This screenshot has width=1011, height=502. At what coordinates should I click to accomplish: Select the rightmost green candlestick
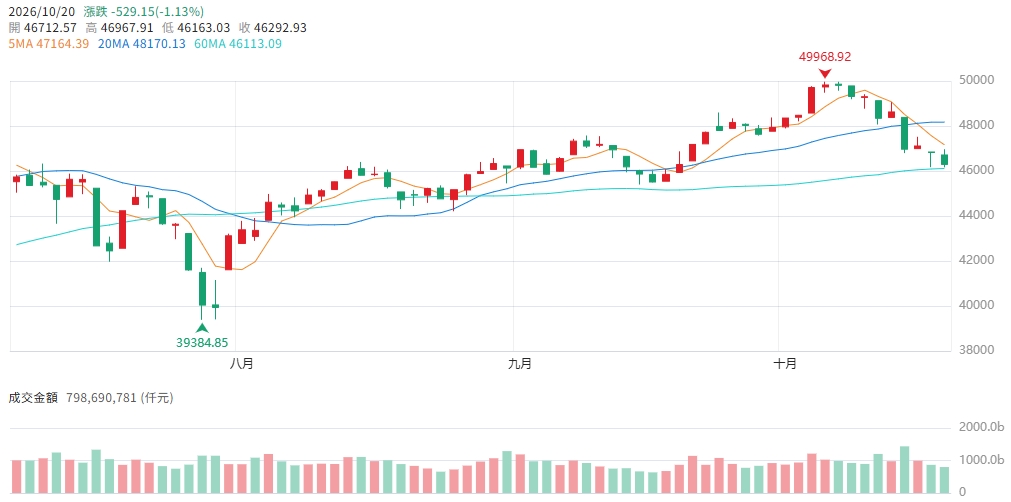point(945,159)
